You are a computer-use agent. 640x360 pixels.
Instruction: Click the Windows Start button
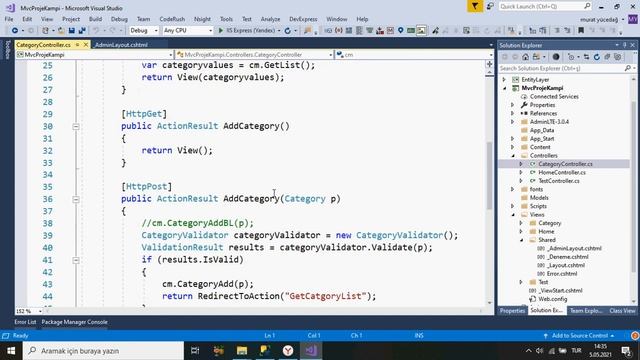click(11, 351)
